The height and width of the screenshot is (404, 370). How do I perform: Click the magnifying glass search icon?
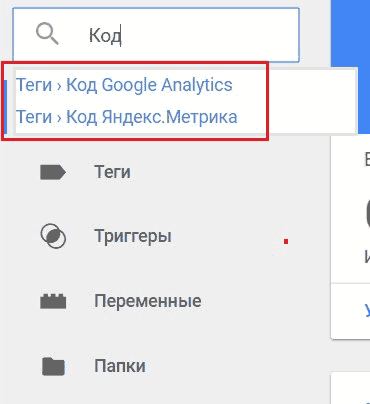[x=47, y=34]
